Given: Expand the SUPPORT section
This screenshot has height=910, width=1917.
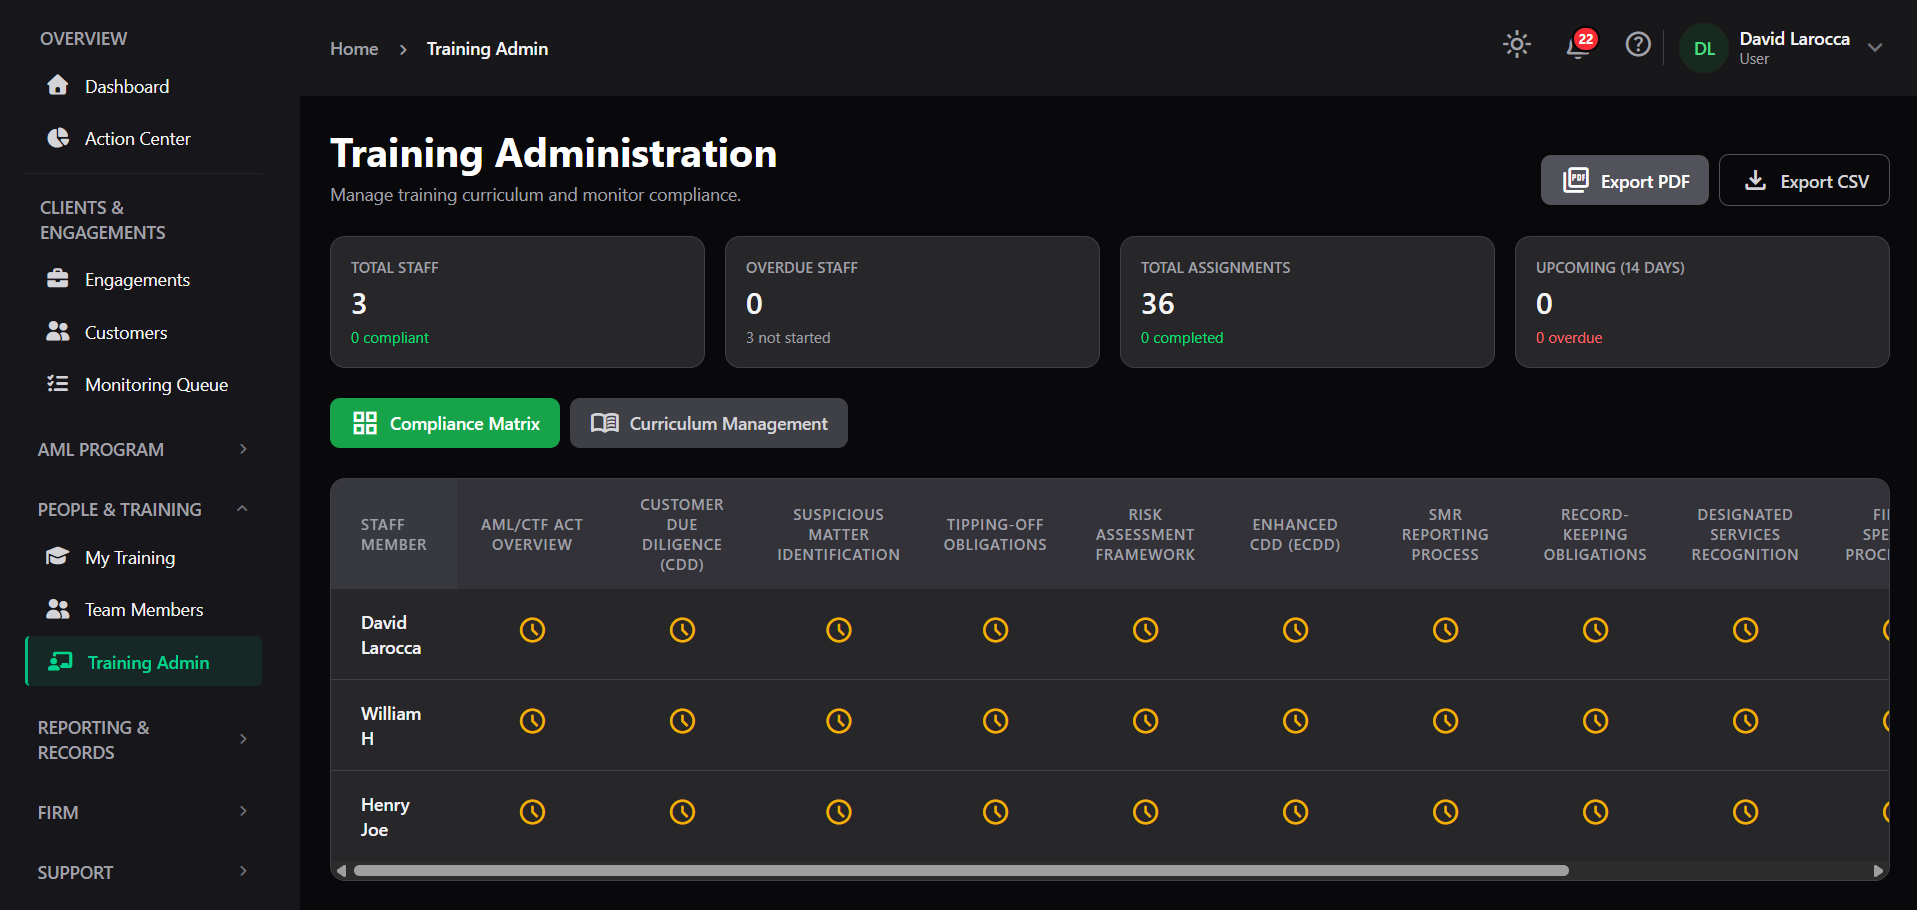Looking at the screenshot, I should [x=143, y=872].
